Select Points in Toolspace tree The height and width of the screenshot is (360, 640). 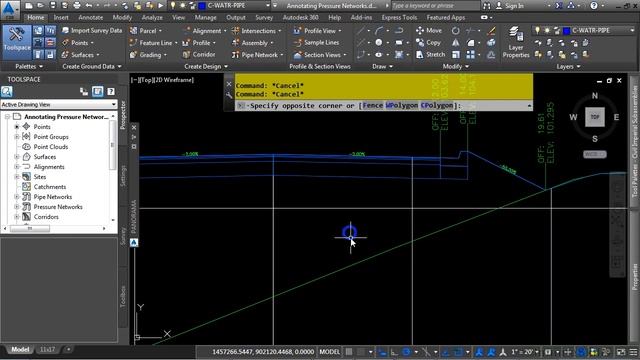click(x=42, y=127)
